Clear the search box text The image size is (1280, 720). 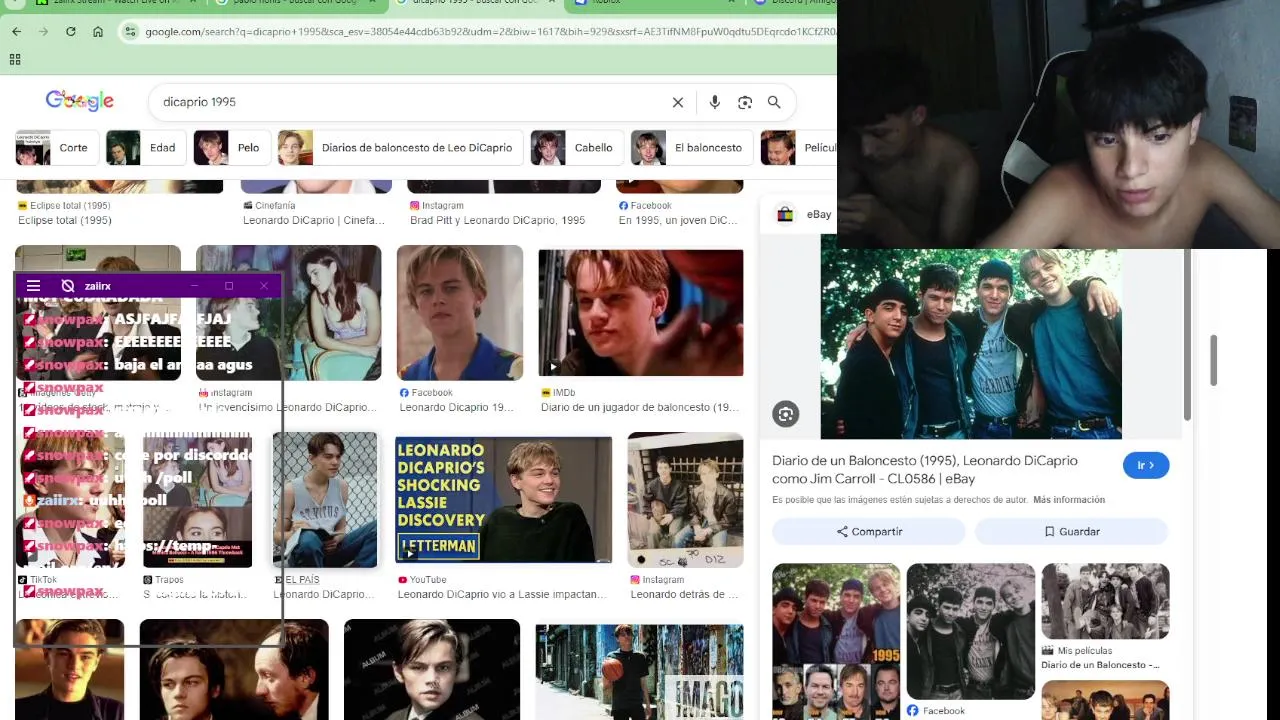678,102
